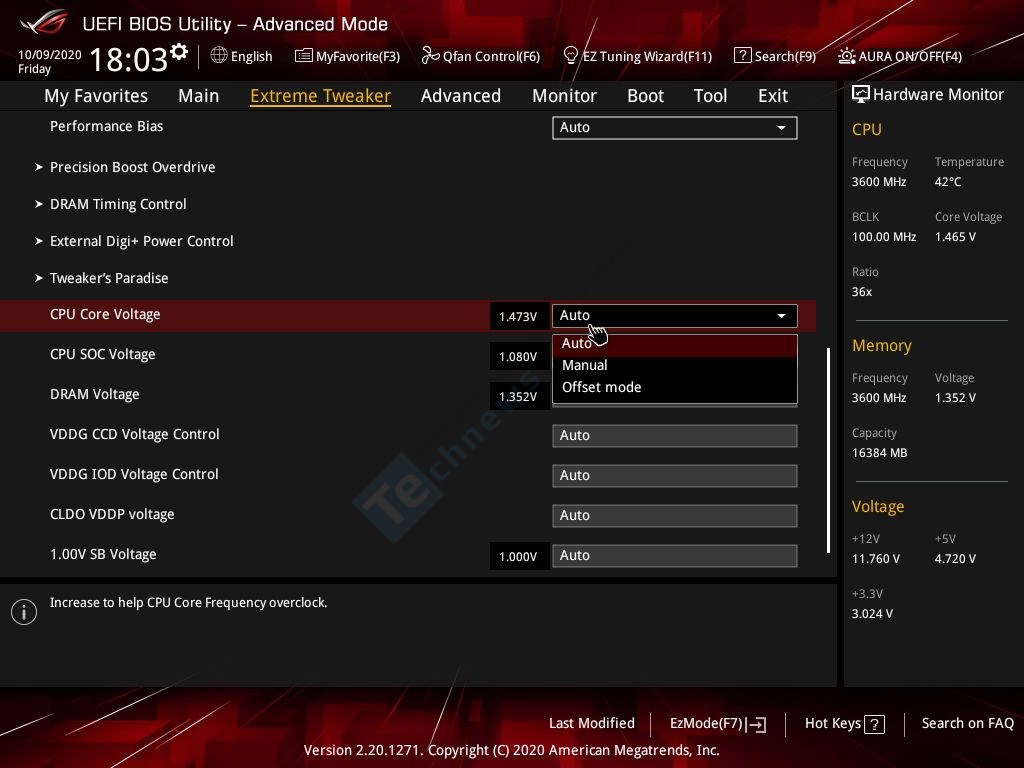Expand DRAM Timing Control submenu
This screenshot has height=768, width=1024.
click(118, 204)
